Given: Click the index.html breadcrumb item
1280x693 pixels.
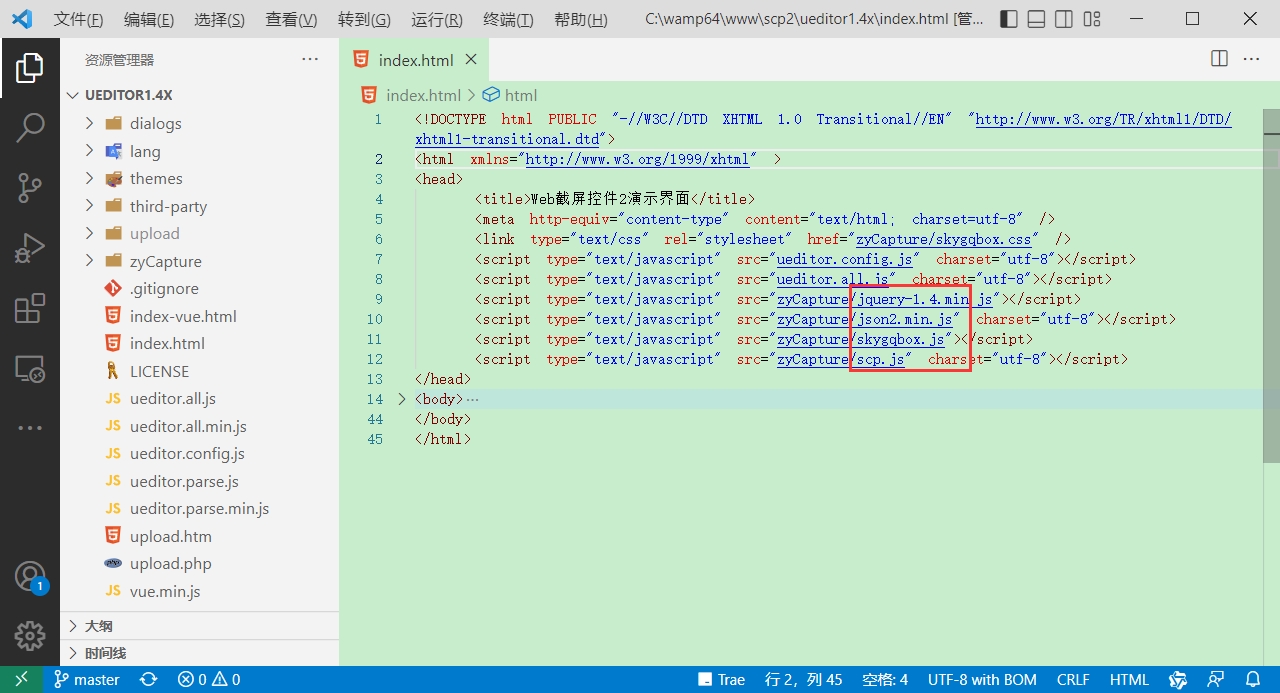Looking at the screenshot, I should coord(412,95).
